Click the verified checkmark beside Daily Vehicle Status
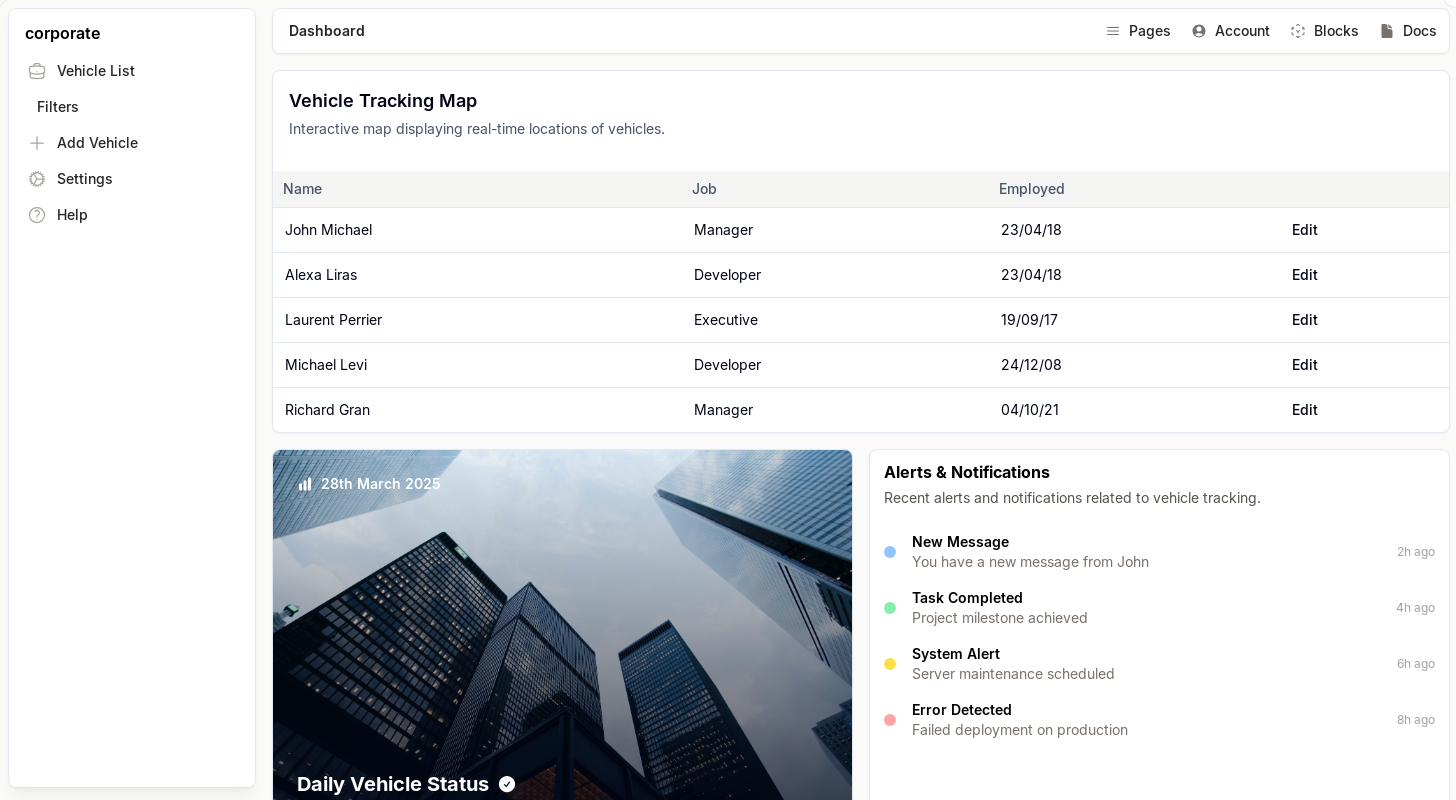The width and height of the screenshot is (1456, 800). (507, 784)
